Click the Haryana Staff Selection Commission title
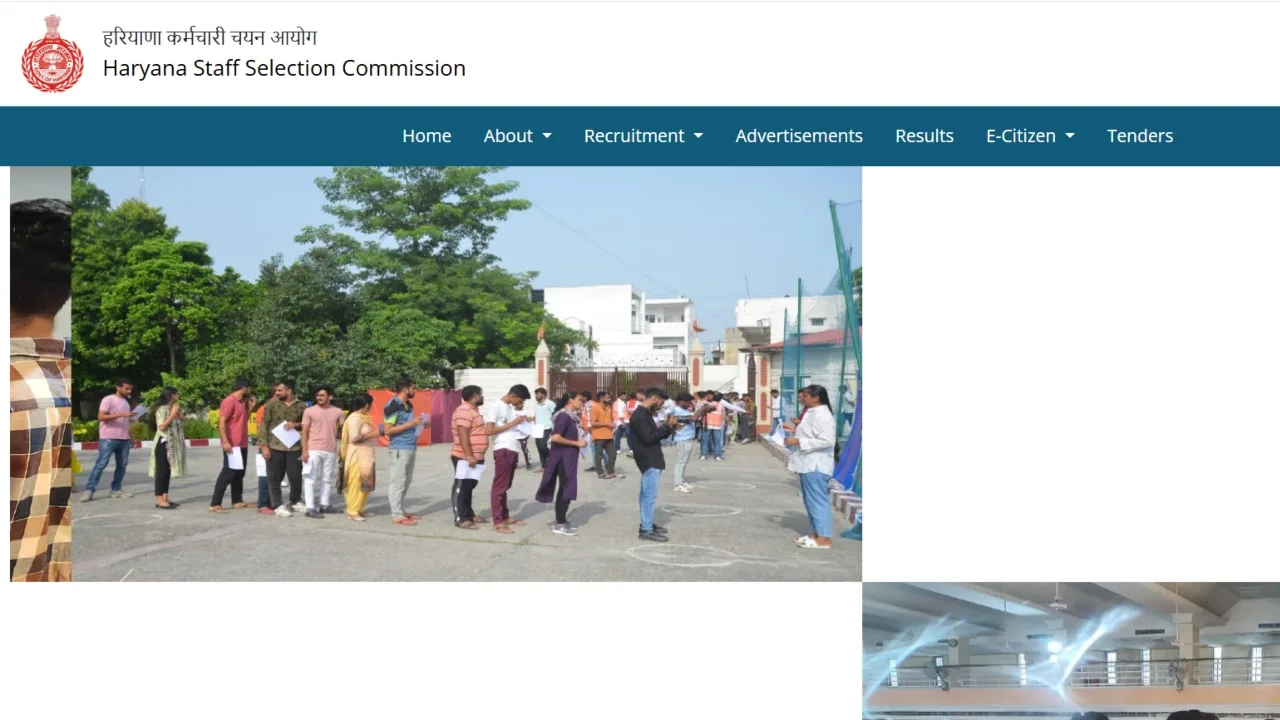 tap(284, 68)
